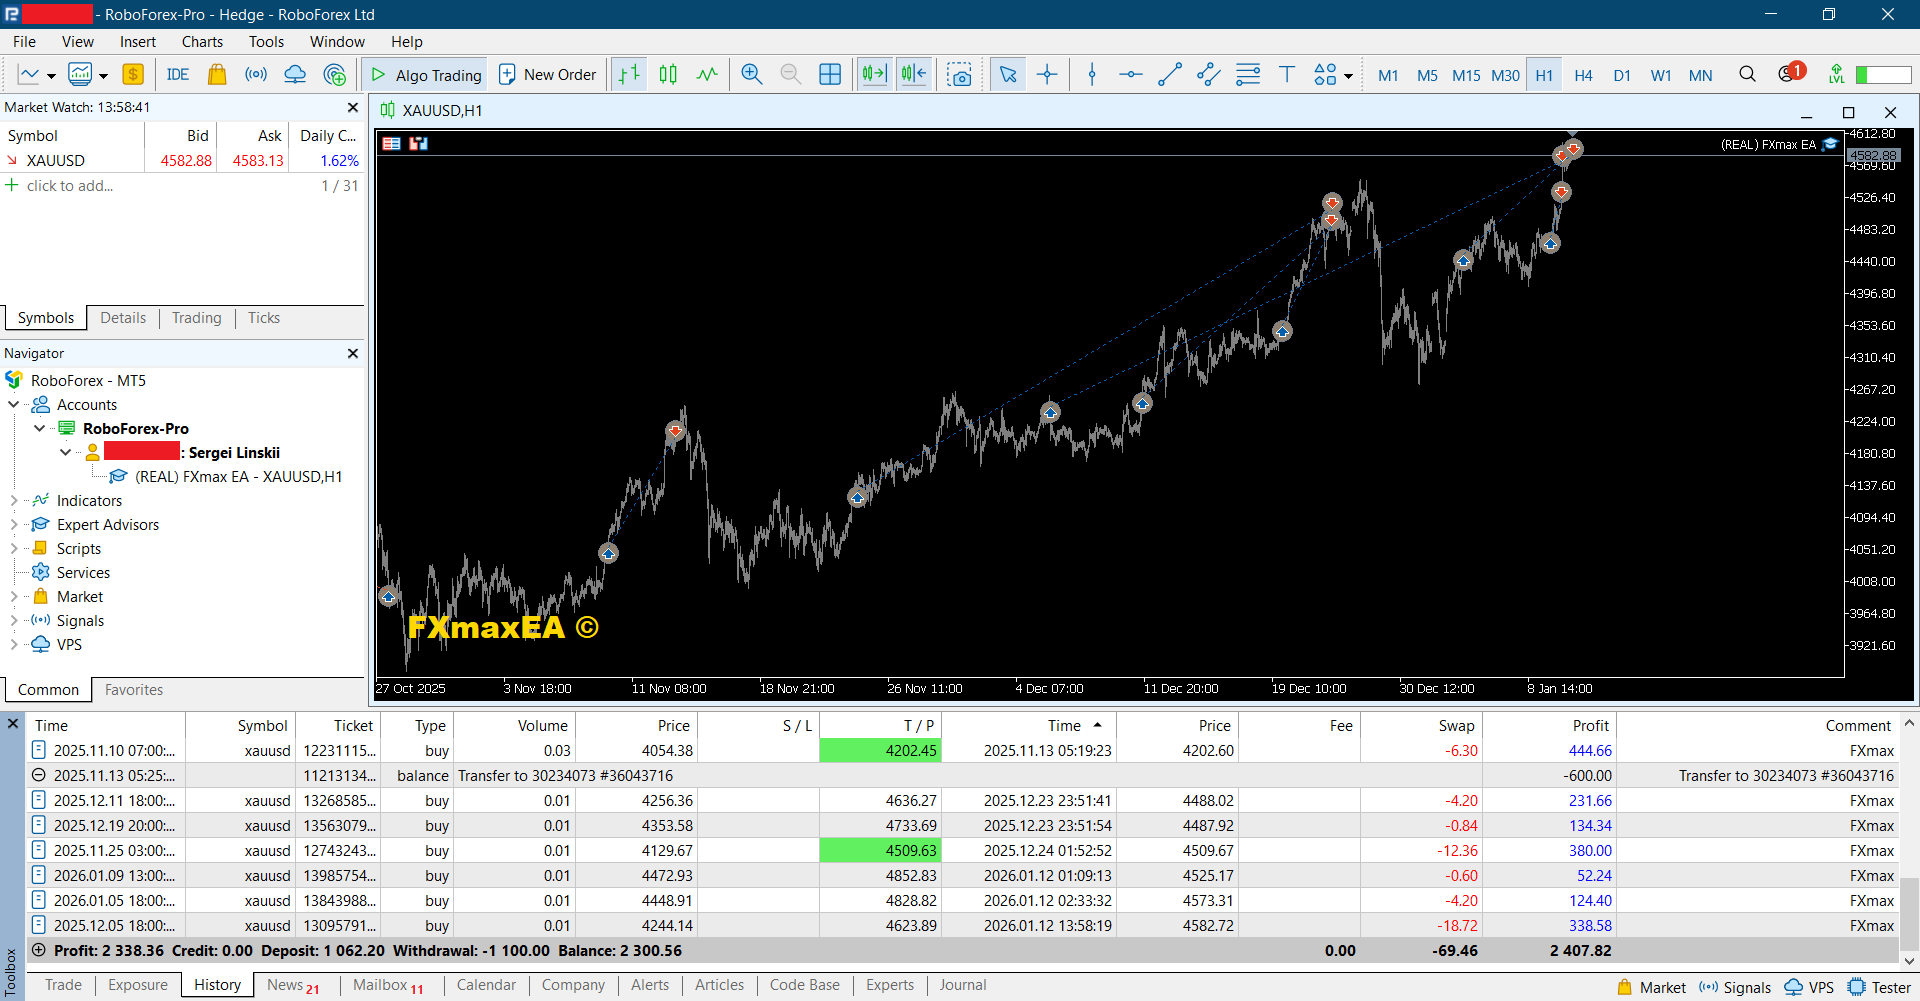Expand the Indicators tree node
The height and width of the screenshot is (1001, 1920).
(13, 501)
